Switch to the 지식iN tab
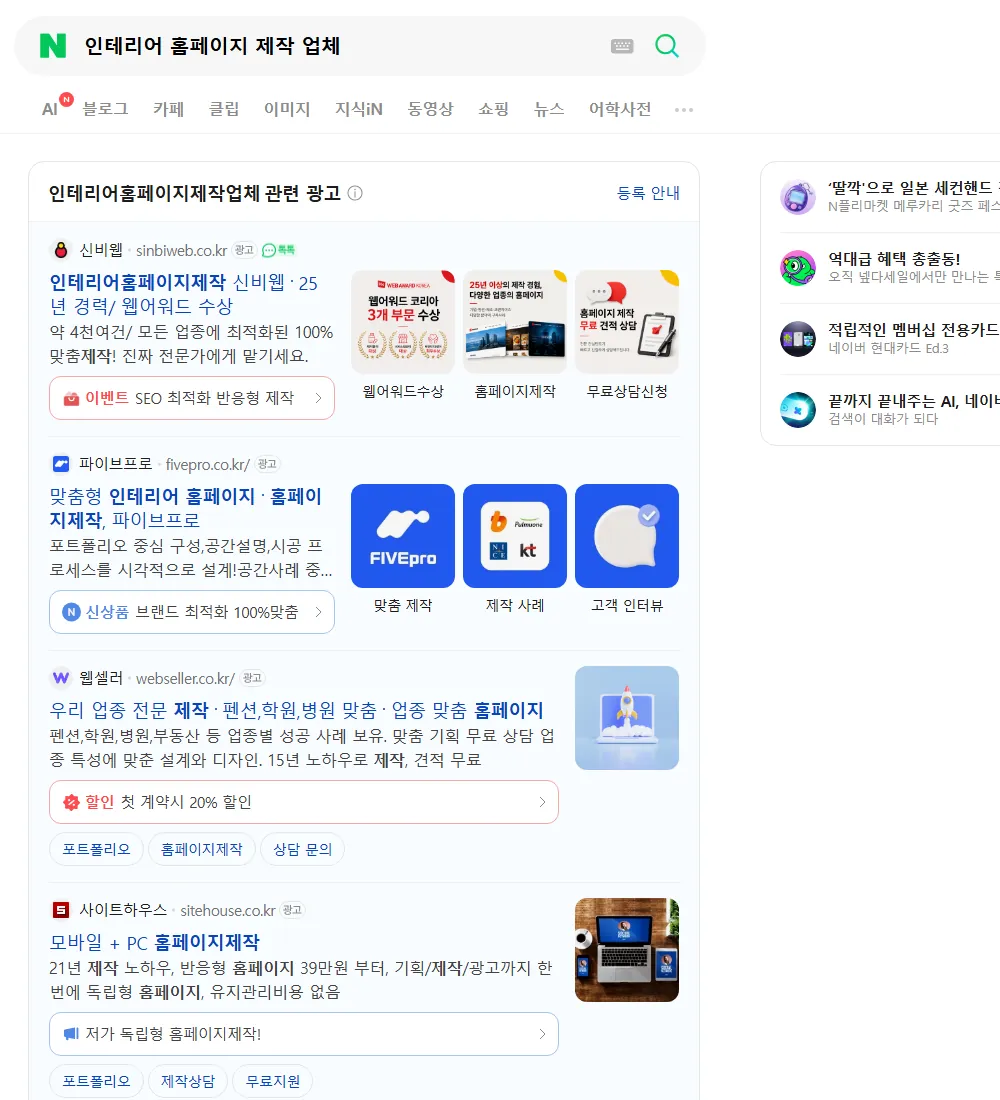Screen dimensions: 1000x1100 (x=359, y=109)
